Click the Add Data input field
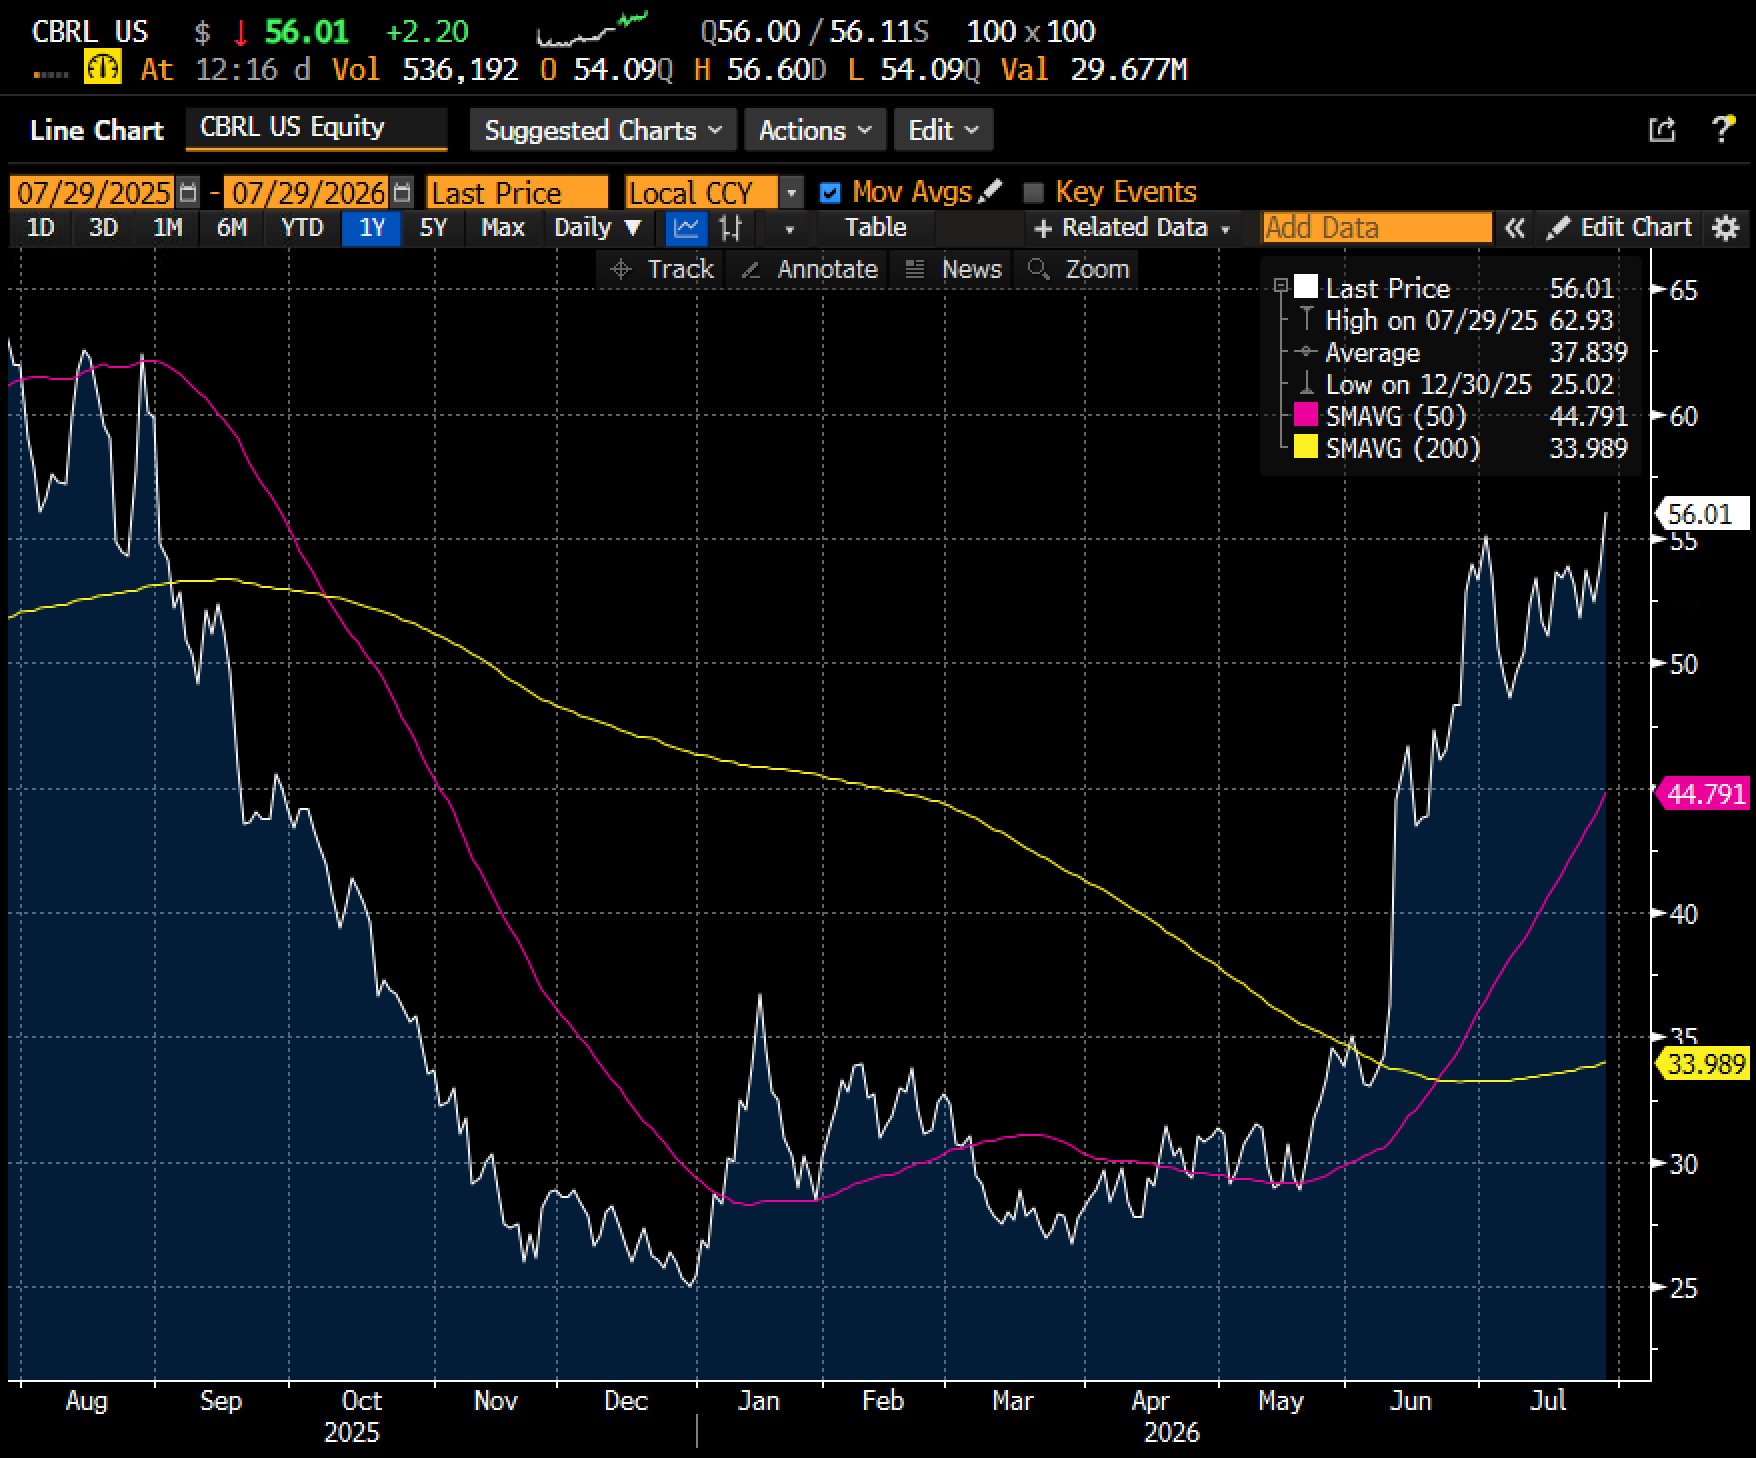Screen dimensions: 1756x1458 click(x=1377, y=228)
